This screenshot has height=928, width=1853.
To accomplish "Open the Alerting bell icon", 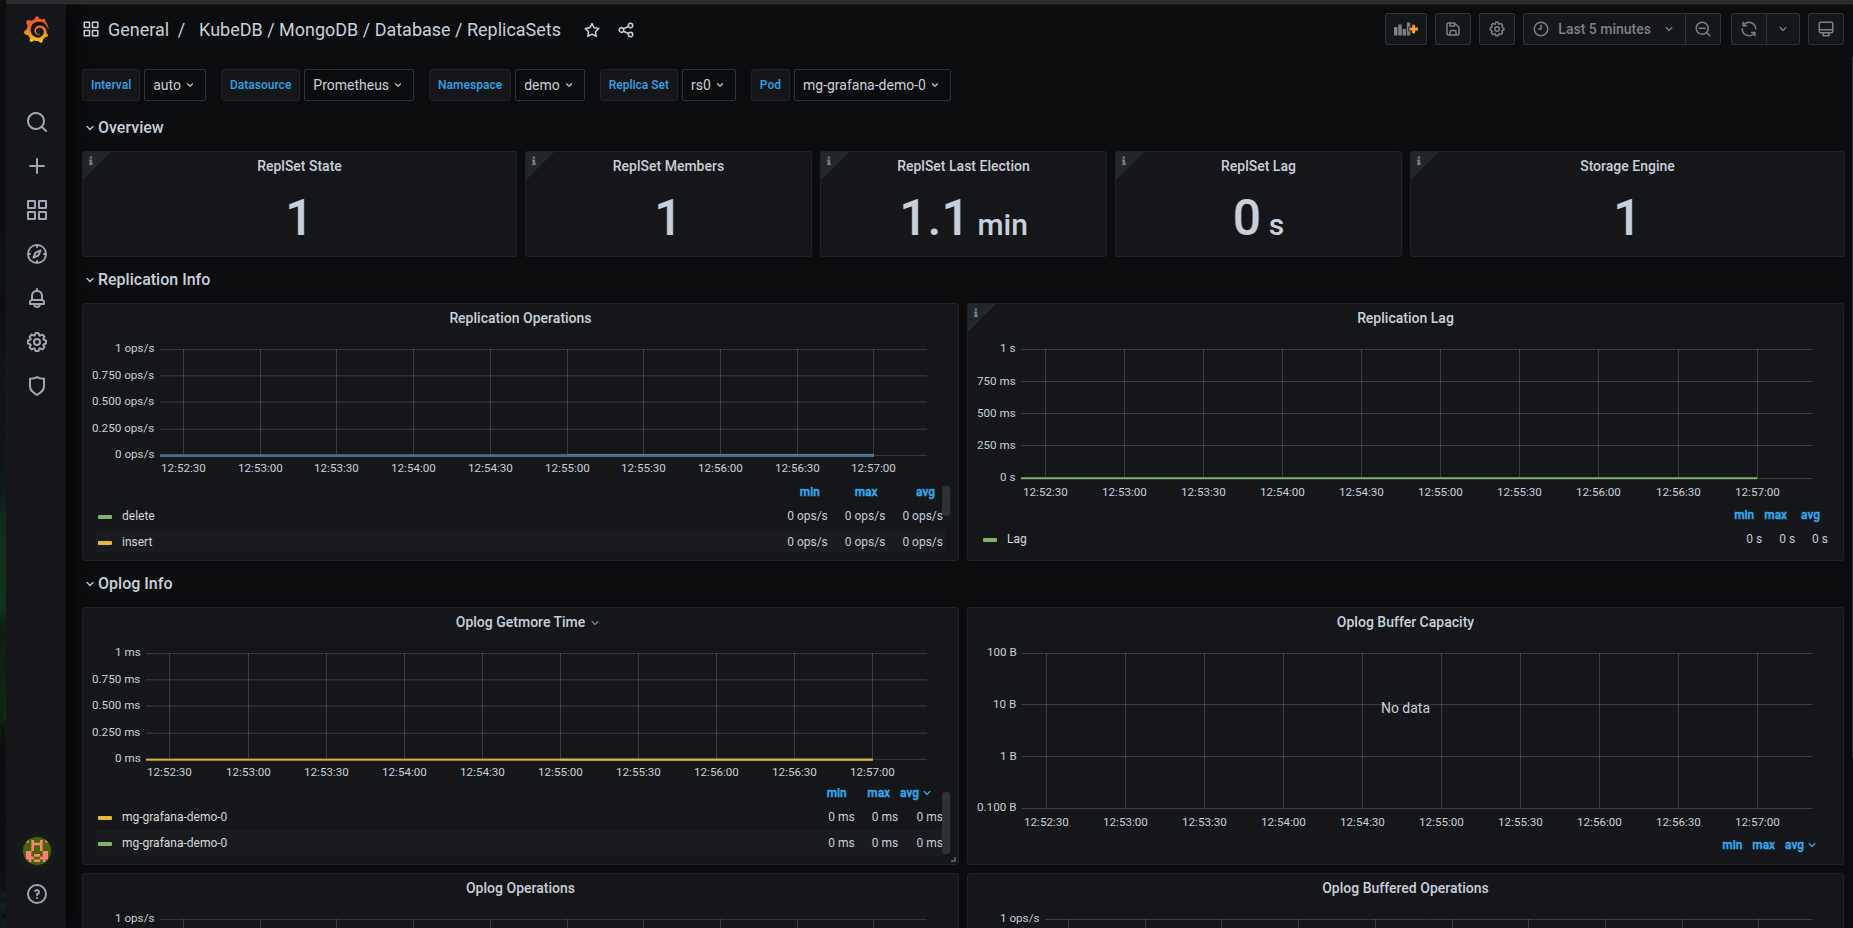I will coord(37,298).
